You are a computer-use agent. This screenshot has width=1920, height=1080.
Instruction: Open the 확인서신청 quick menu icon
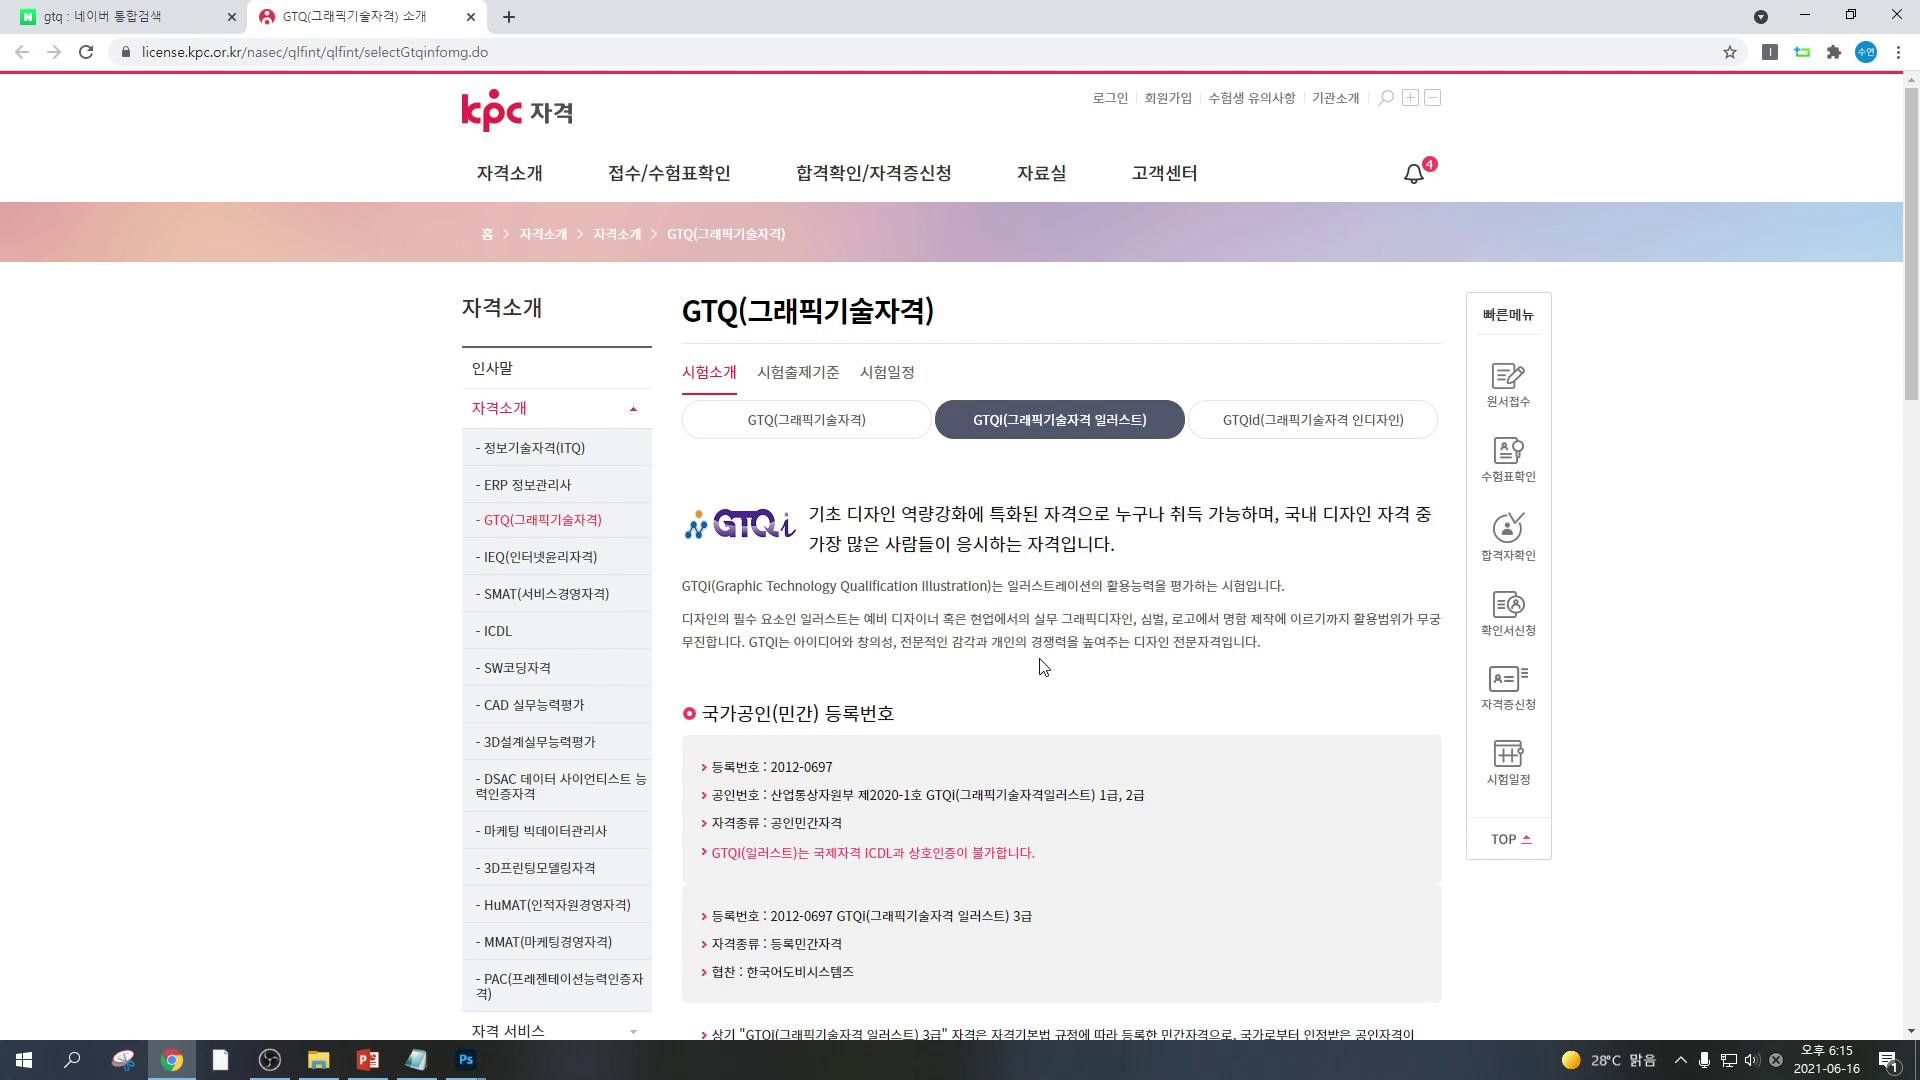coord(1507,605)
